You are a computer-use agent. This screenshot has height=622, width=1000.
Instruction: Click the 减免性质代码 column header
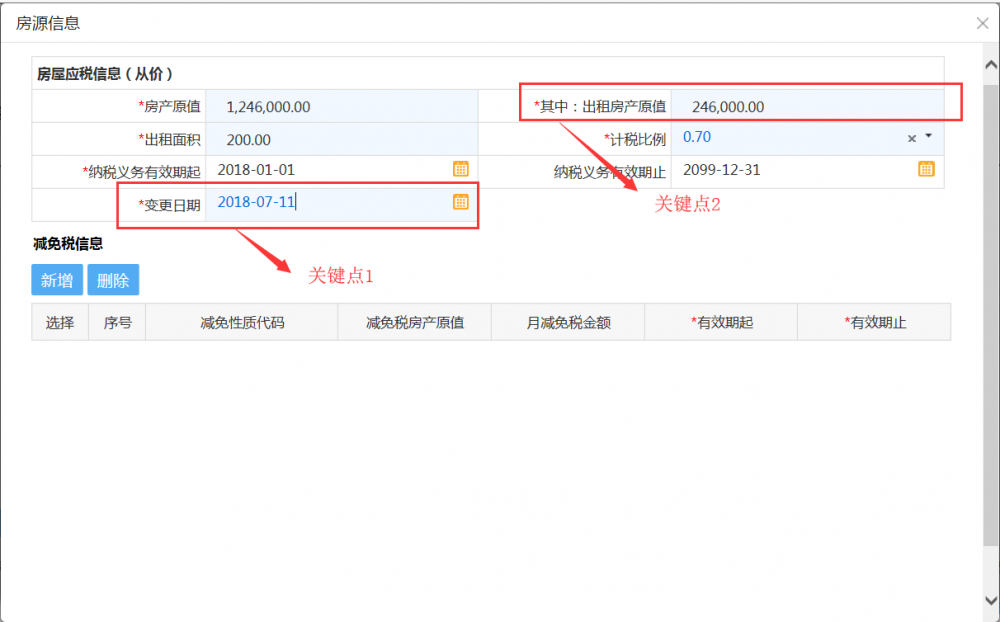pyautogui.click(x=242, y=323)
